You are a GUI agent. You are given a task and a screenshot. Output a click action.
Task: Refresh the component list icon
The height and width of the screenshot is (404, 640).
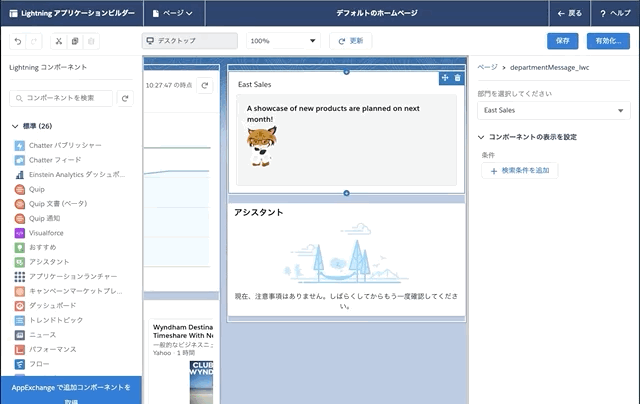click(125, 98)
